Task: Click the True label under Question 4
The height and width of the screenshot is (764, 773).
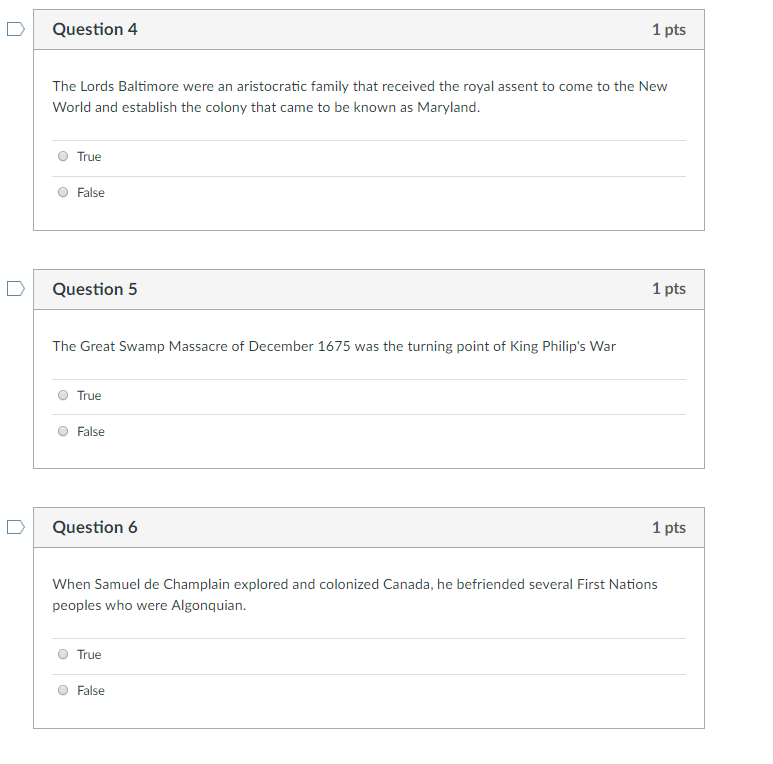Action: [x=89, y=157]
